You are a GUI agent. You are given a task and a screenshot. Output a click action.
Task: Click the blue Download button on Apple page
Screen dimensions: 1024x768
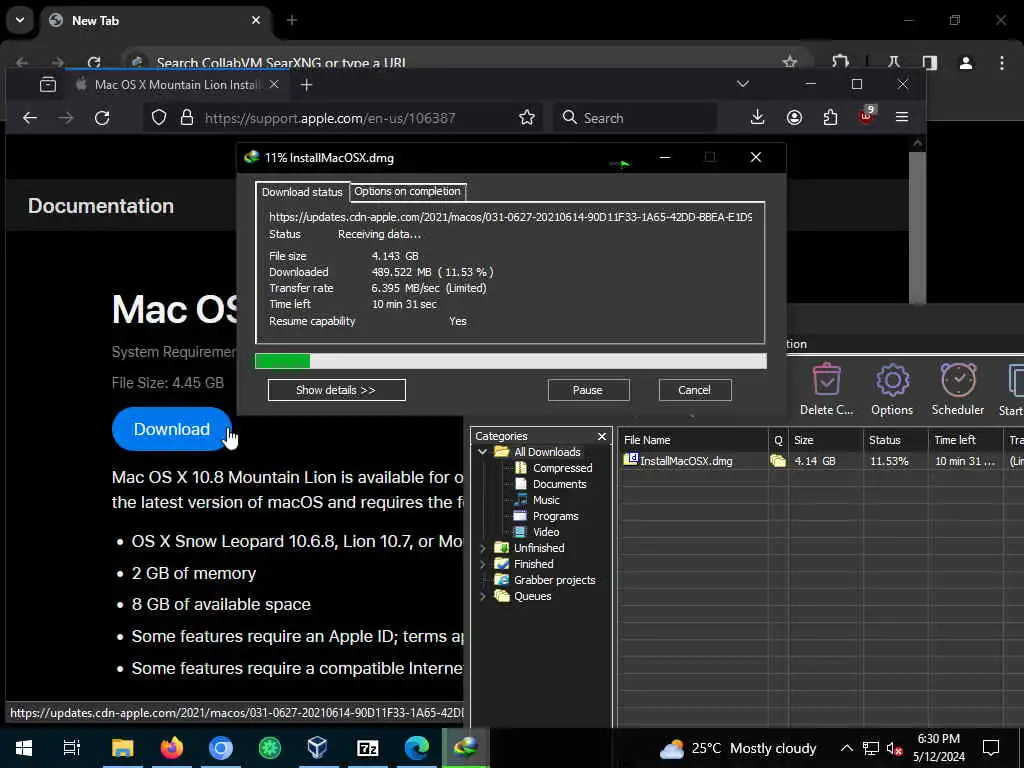coord(172,429)
